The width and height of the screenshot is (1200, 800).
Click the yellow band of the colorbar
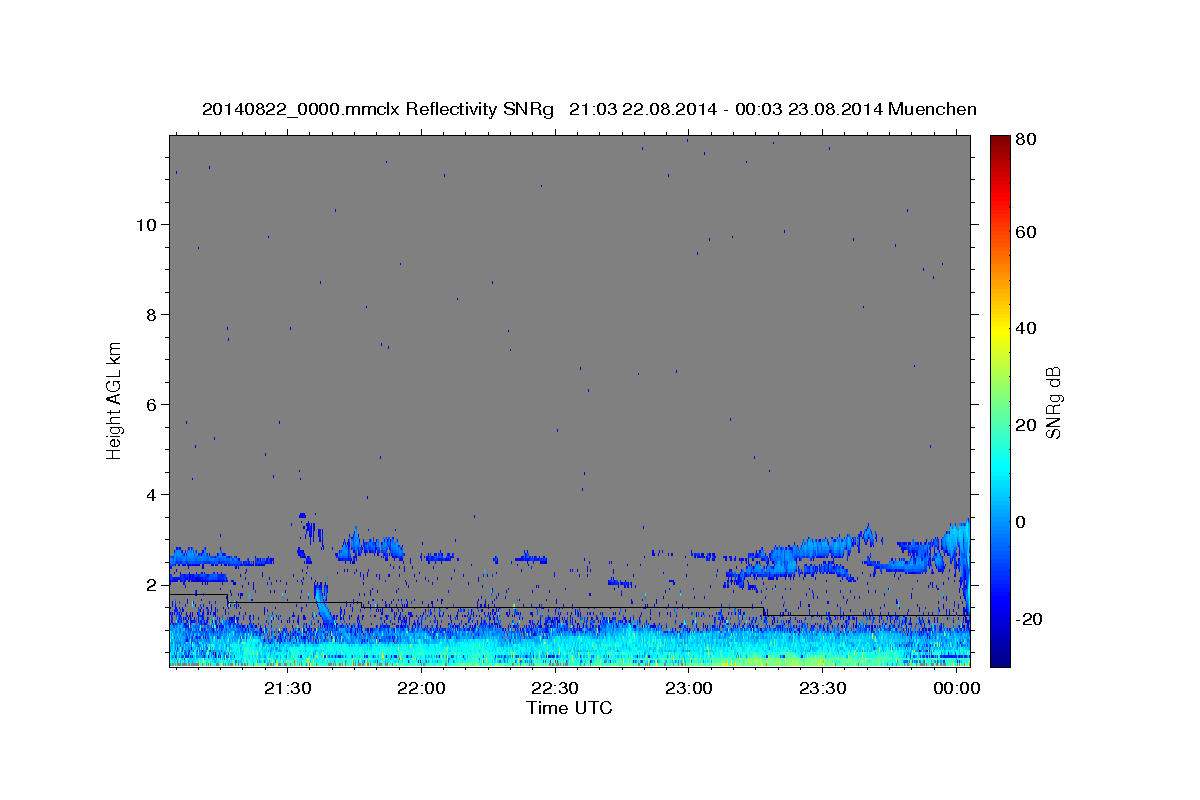1000,330
